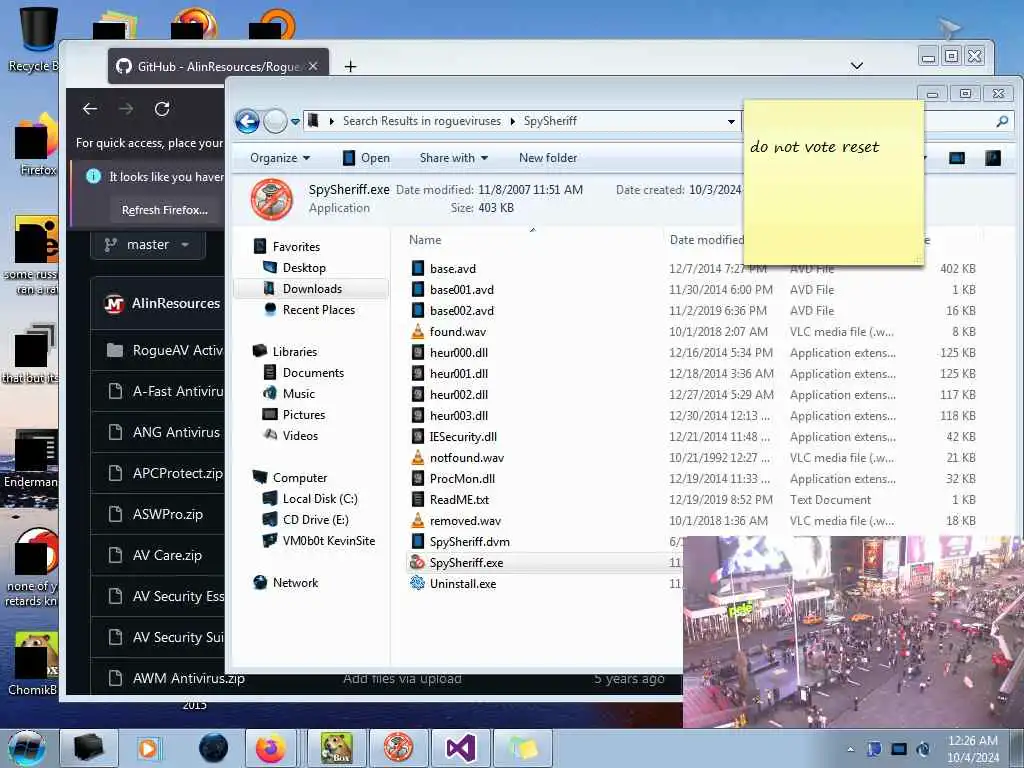The image size is (1024, 768).
Task: Click Refresh Firefox button
Action: [x=165, y=210]
